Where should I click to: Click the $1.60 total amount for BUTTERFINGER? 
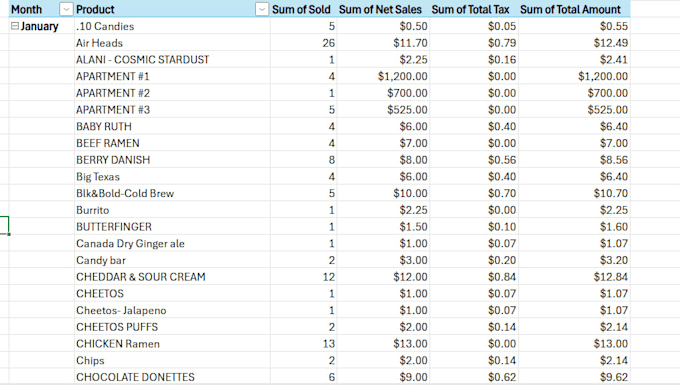[x=614, y=227]
